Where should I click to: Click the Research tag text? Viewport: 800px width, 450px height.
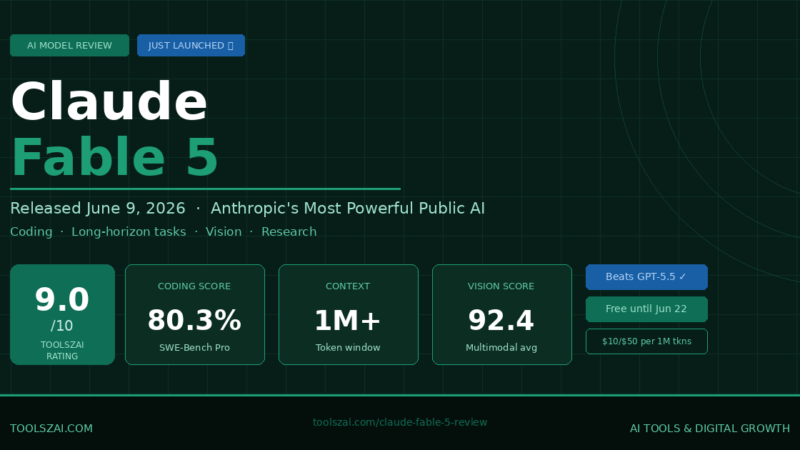(289, 232)
